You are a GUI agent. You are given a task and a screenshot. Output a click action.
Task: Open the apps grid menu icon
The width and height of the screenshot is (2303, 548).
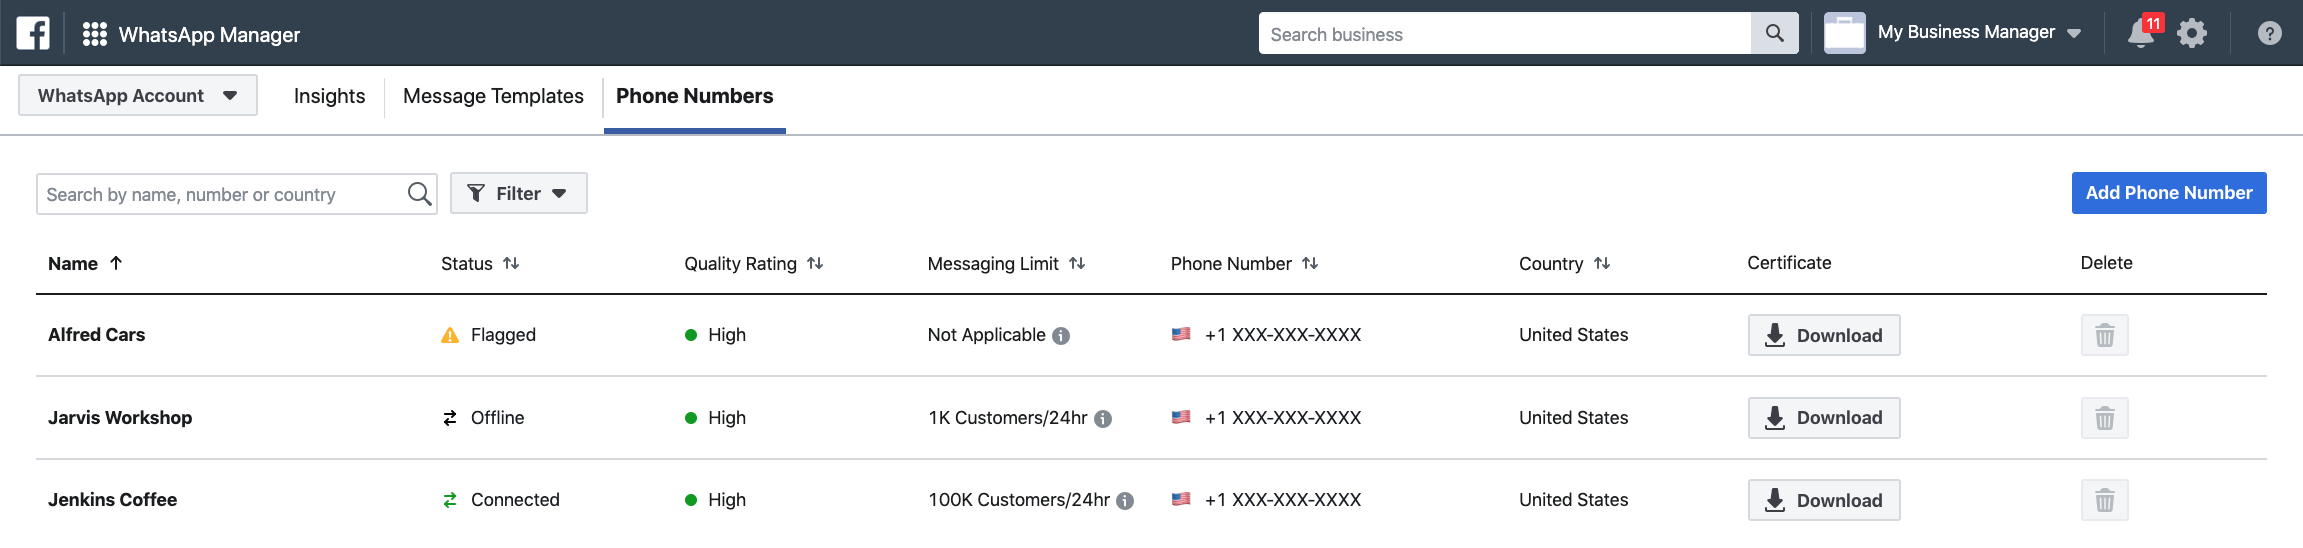[95, 34]
